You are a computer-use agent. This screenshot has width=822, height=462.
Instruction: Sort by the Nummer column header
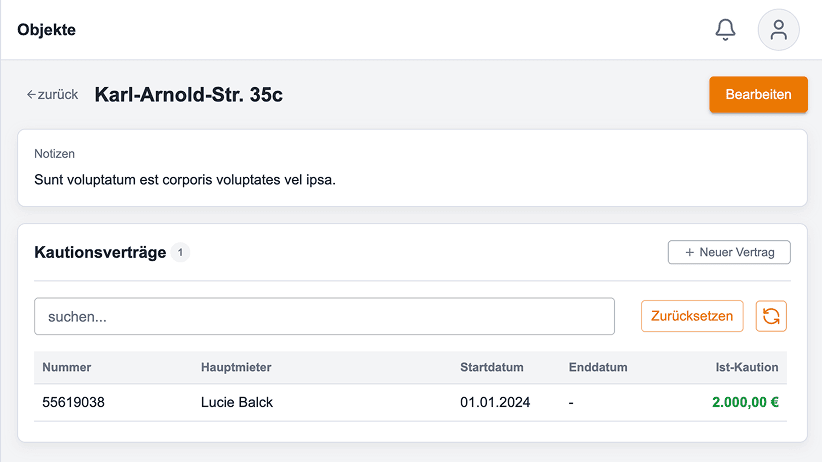pyautogui.click(x=67, y=367)
